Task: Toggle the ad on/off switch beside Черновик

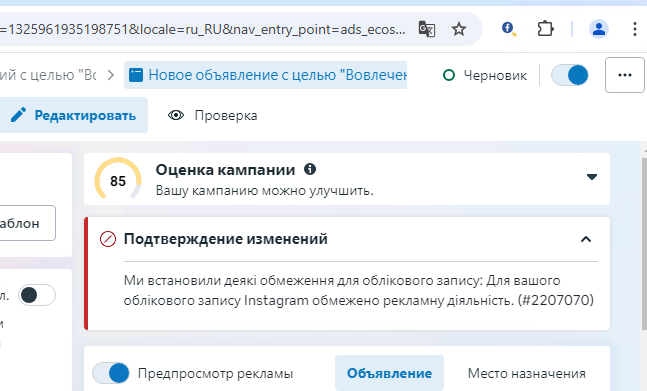Action: pyautogui.click(x=570, y=75)
